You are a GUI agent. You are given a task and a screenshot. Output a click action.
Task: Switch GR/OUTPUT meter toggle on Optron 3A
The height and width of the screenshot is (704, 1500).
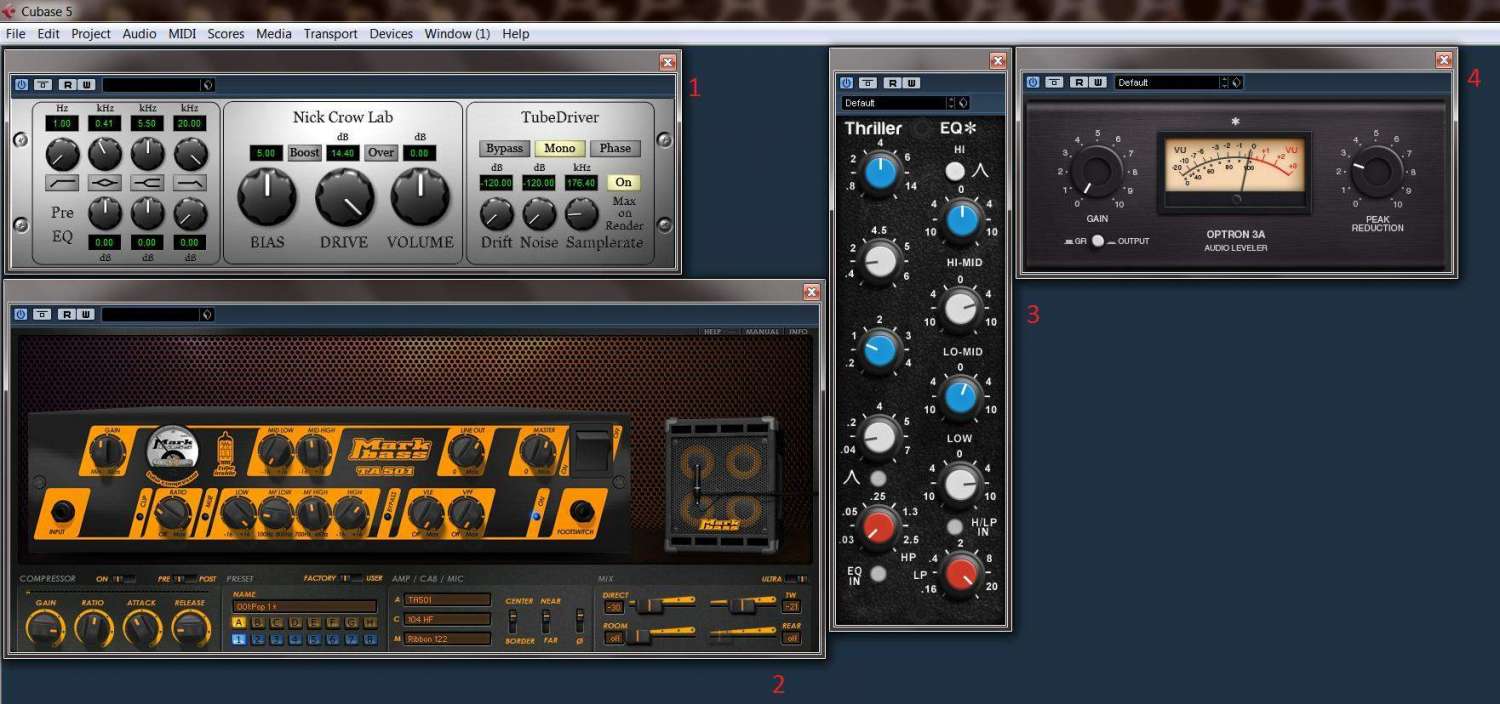click(1098, 241)
